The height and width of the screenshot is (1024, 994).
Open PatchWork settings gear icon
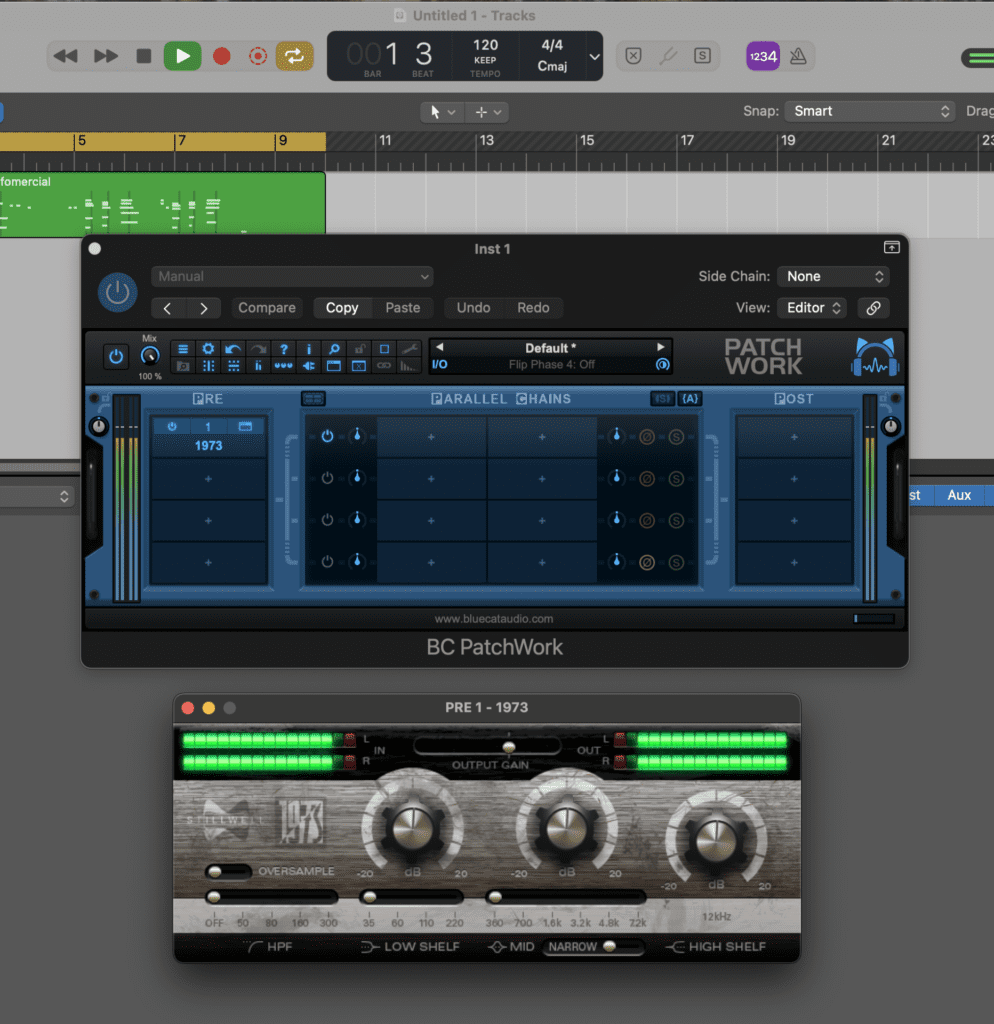point(208,349)
